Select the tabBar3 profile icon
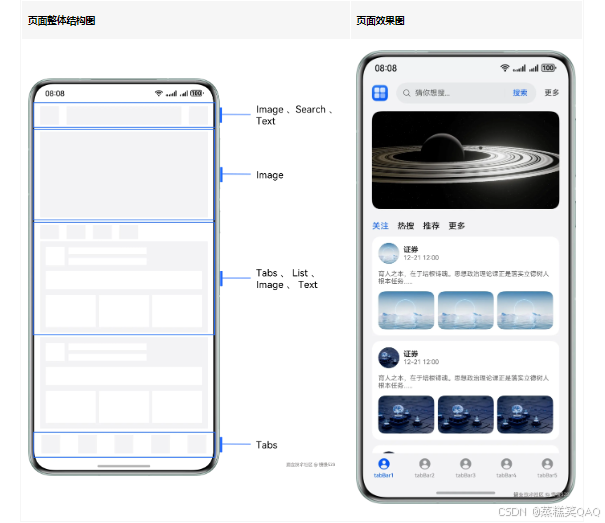 466,464
